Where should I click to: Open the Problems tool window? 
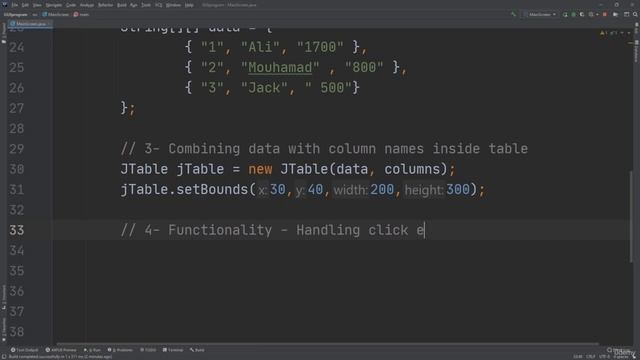coord(120,350)
